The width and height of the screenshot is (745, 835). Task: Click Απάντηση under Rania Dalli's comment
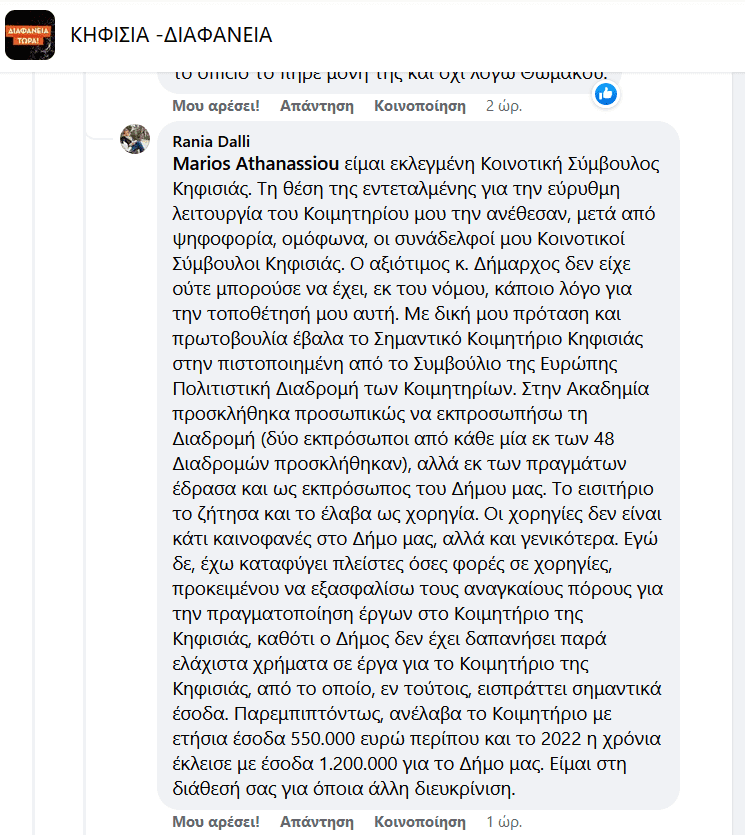[x=317, y=822]
